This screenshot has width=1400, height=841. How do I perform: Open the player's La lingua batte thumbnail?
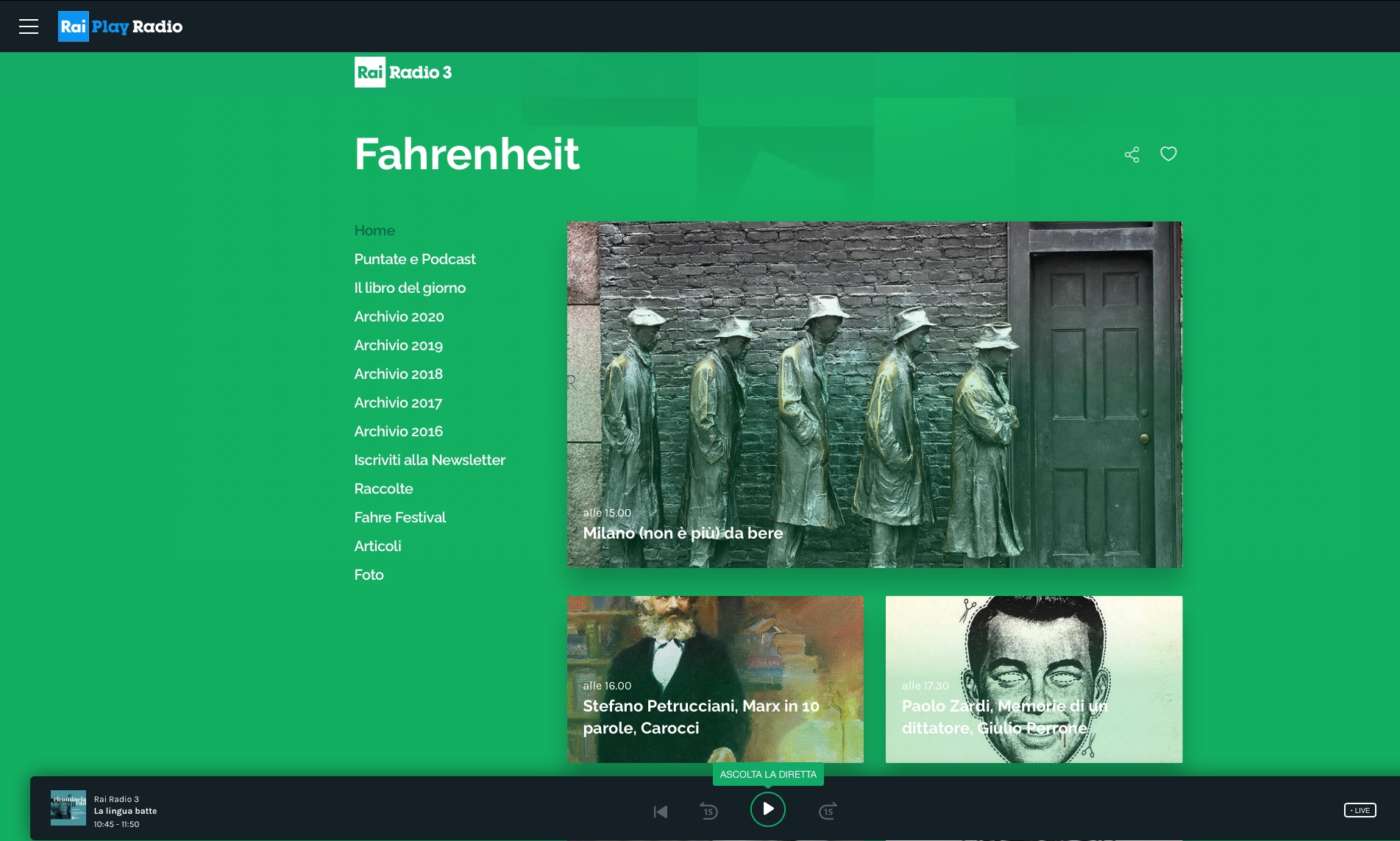[x=68, y=808]
